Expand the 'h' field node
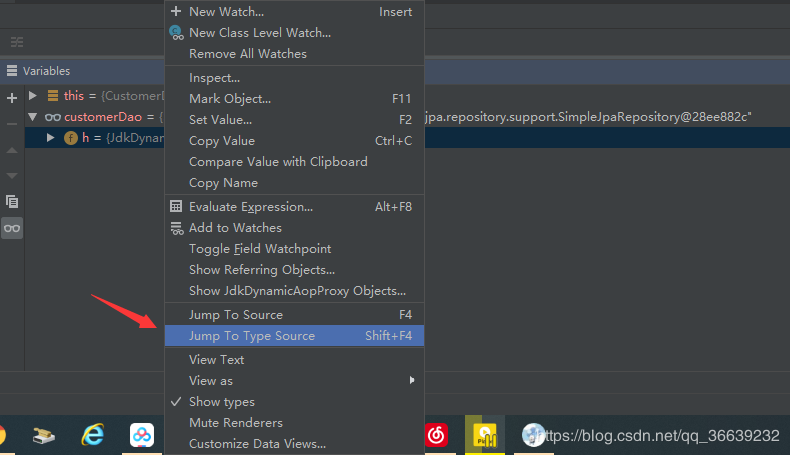This screenshot has width=790, height=455. pos(50,137)
